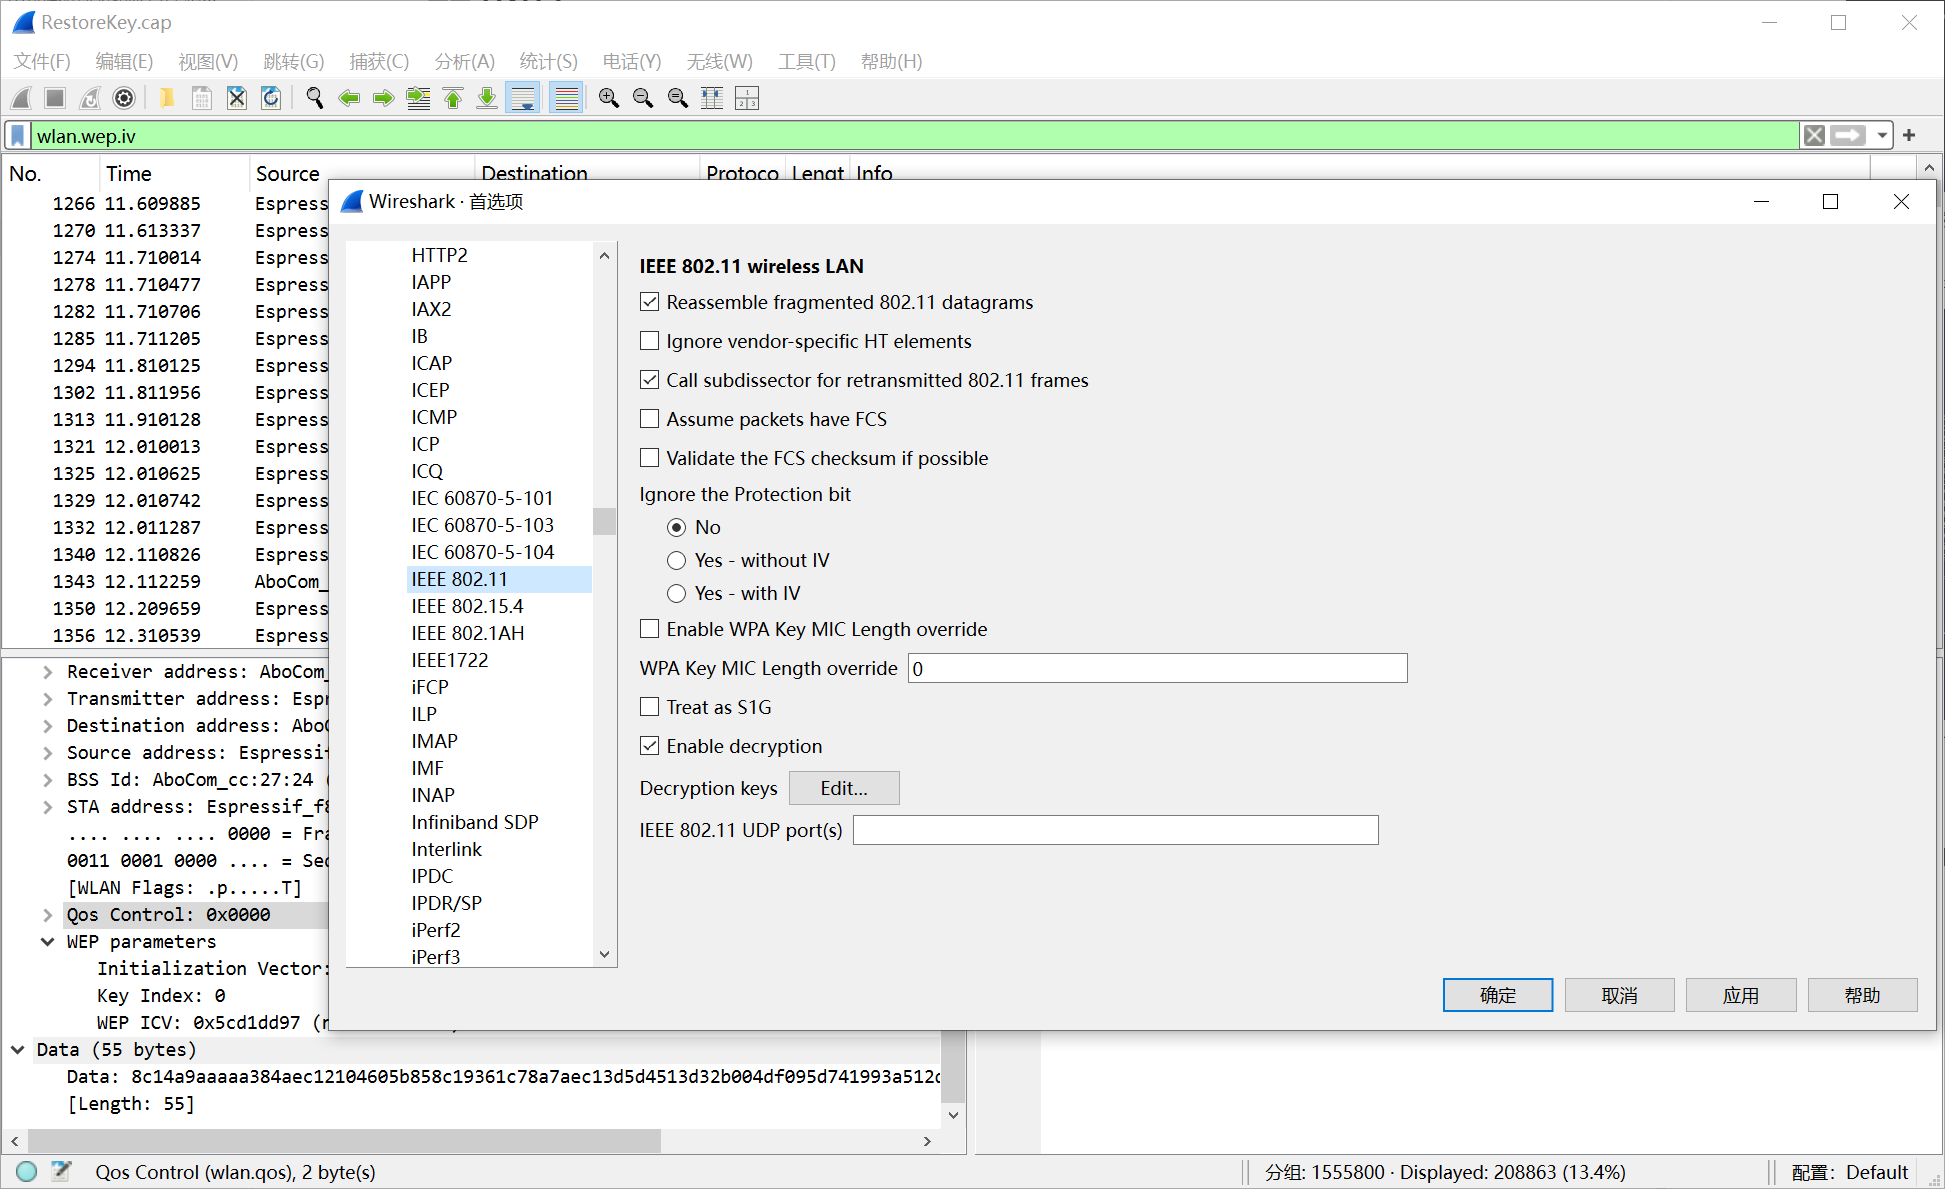
Task: Click the WPA Key MIC Length override field
Action: [x=1157, y=668]
